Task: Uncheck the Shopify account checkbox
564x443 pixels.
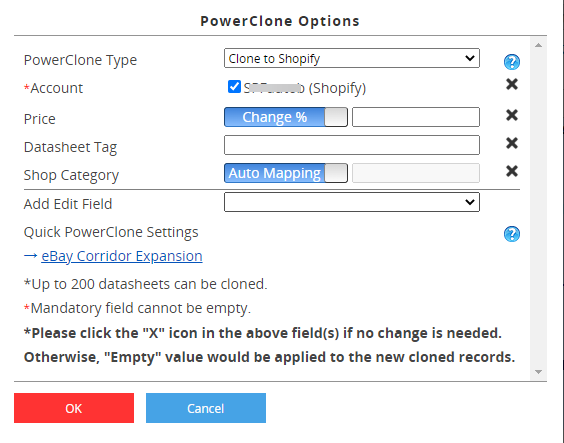Action: 234,86
